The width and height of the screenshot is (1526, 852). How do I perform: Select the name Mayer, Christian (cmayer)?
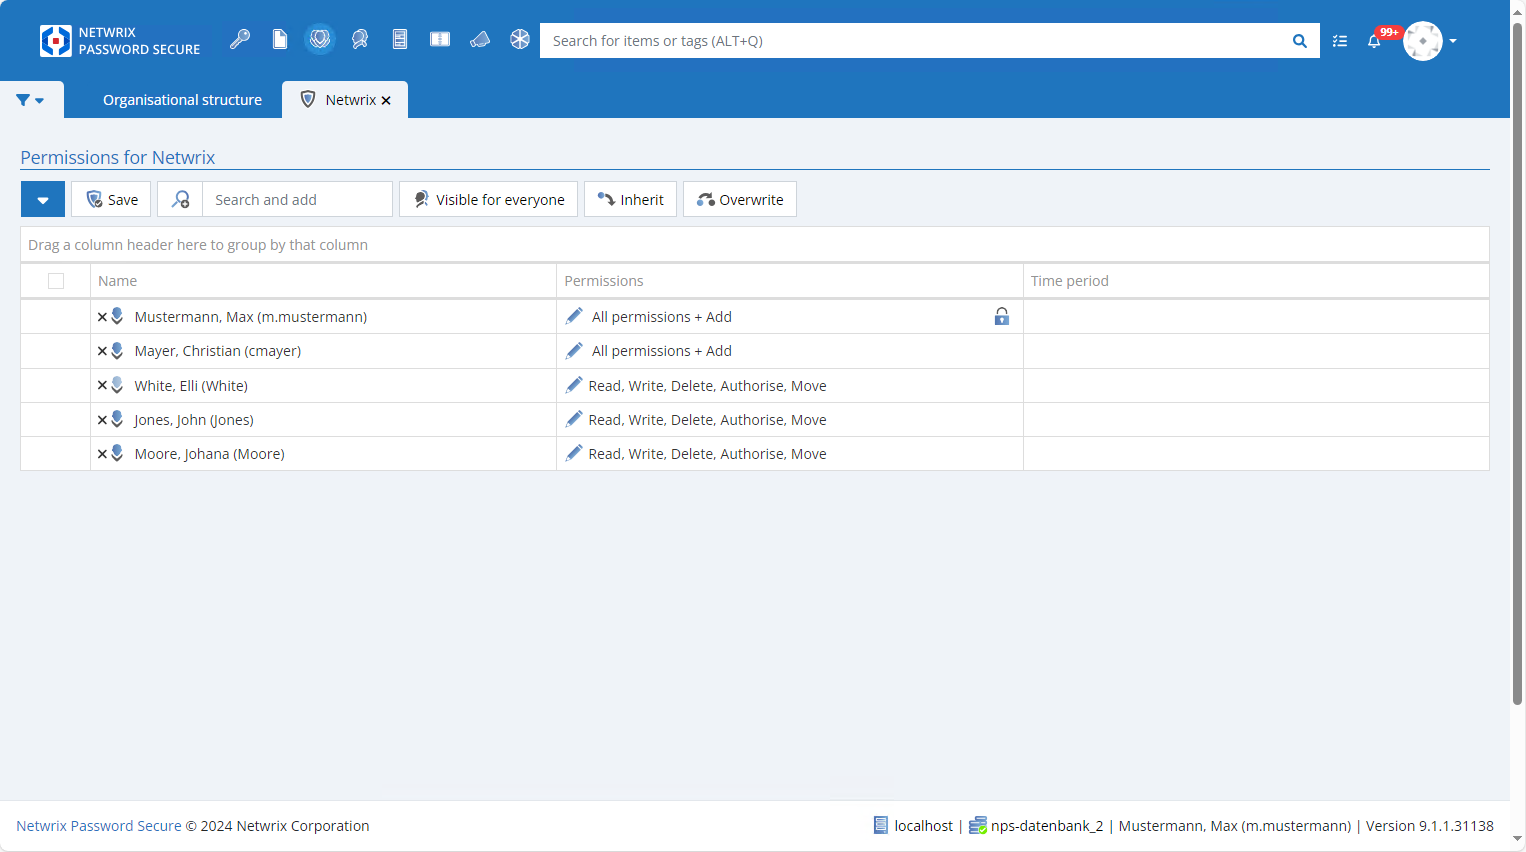(x=218, y=351)
